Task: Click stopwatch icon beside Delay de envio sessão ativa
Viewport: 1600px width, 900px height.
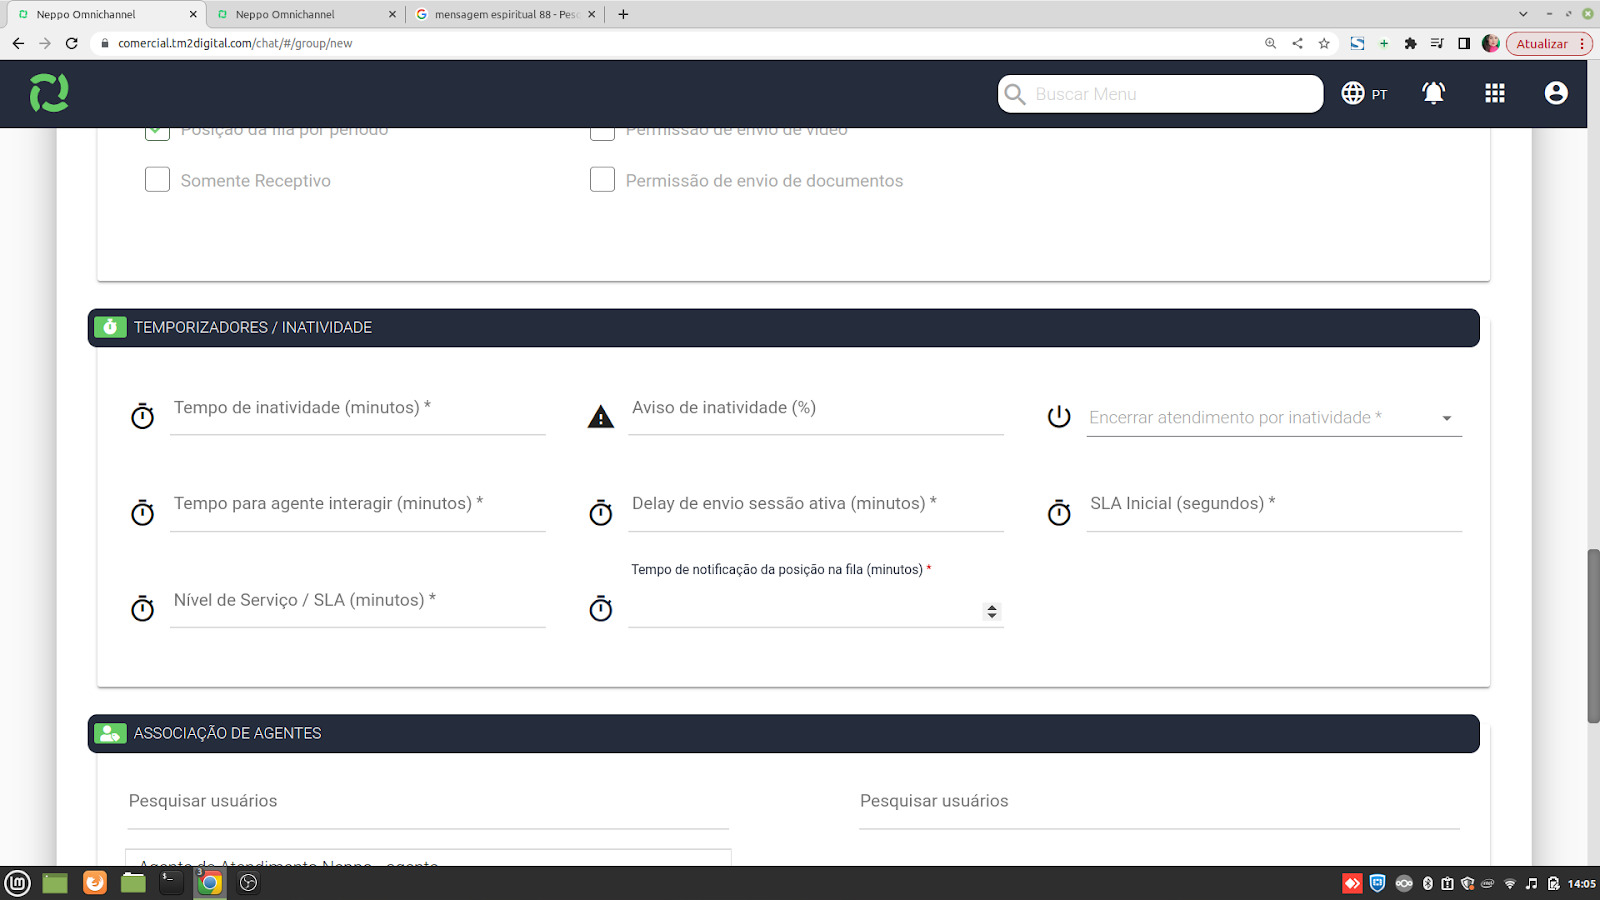Action: (x=601, y=513)
